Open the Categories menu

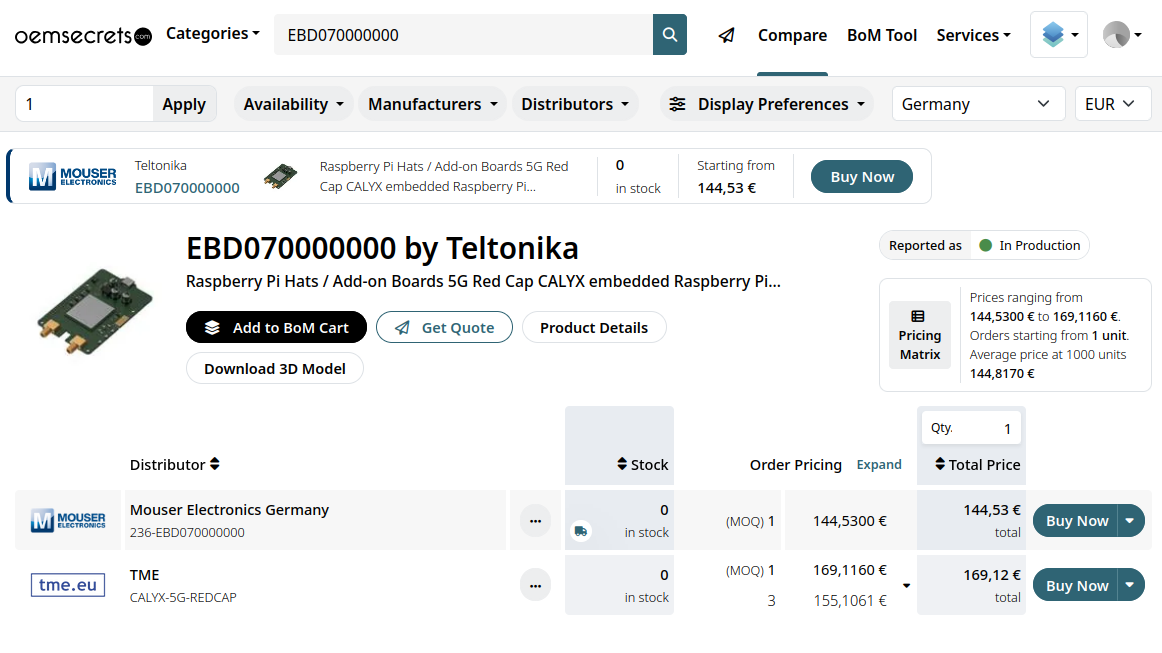pos(212,34)
